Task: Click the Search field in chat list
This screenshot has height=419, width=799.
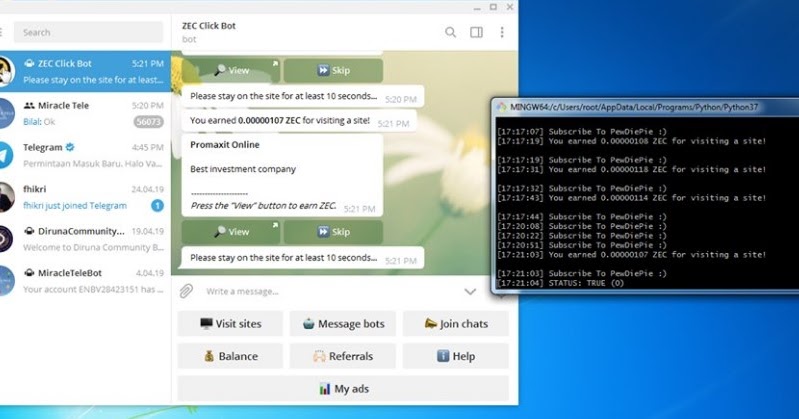Action: pyautogui.click(x=88, y=33)
